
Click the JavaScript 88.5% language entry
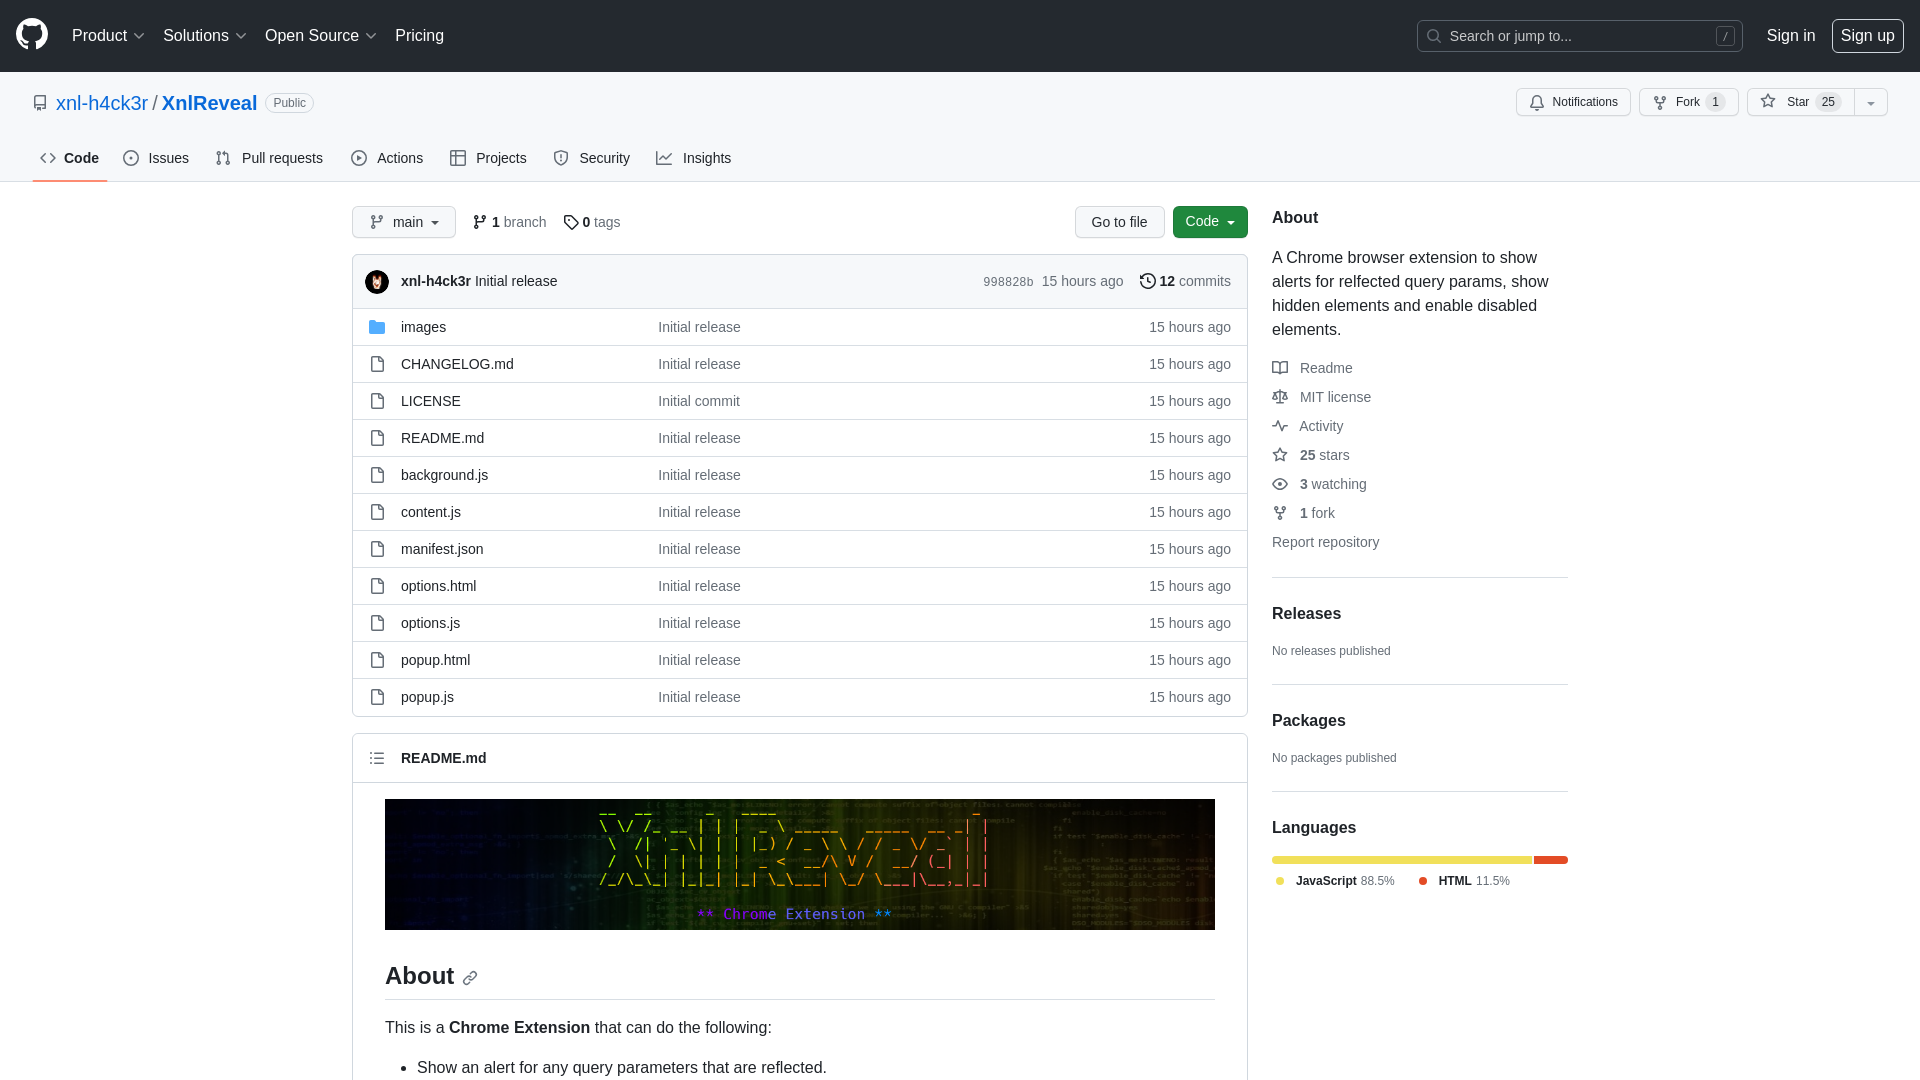1335,881
